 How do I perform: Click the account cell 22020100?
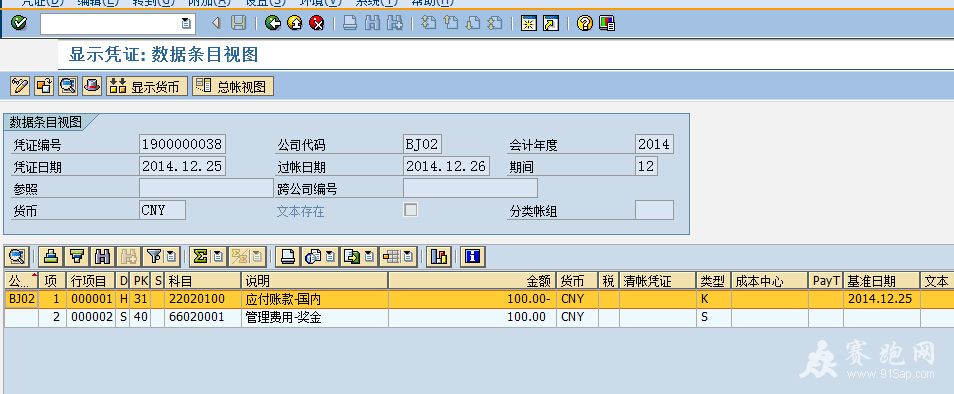(203, 299)
